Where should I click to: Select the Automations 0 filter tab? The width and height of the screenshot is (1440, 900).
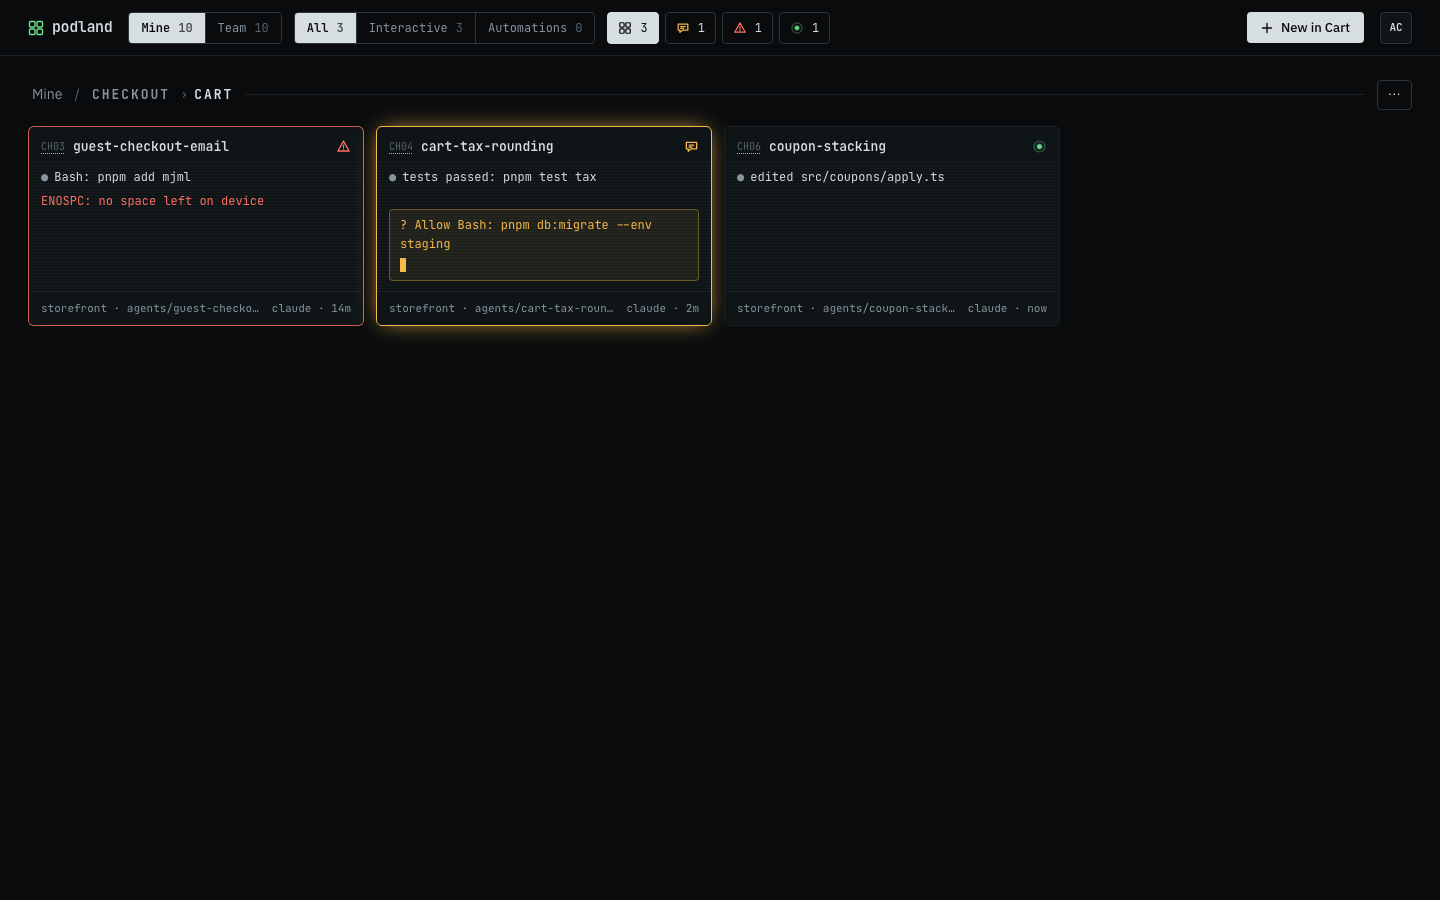click(535, 28)
